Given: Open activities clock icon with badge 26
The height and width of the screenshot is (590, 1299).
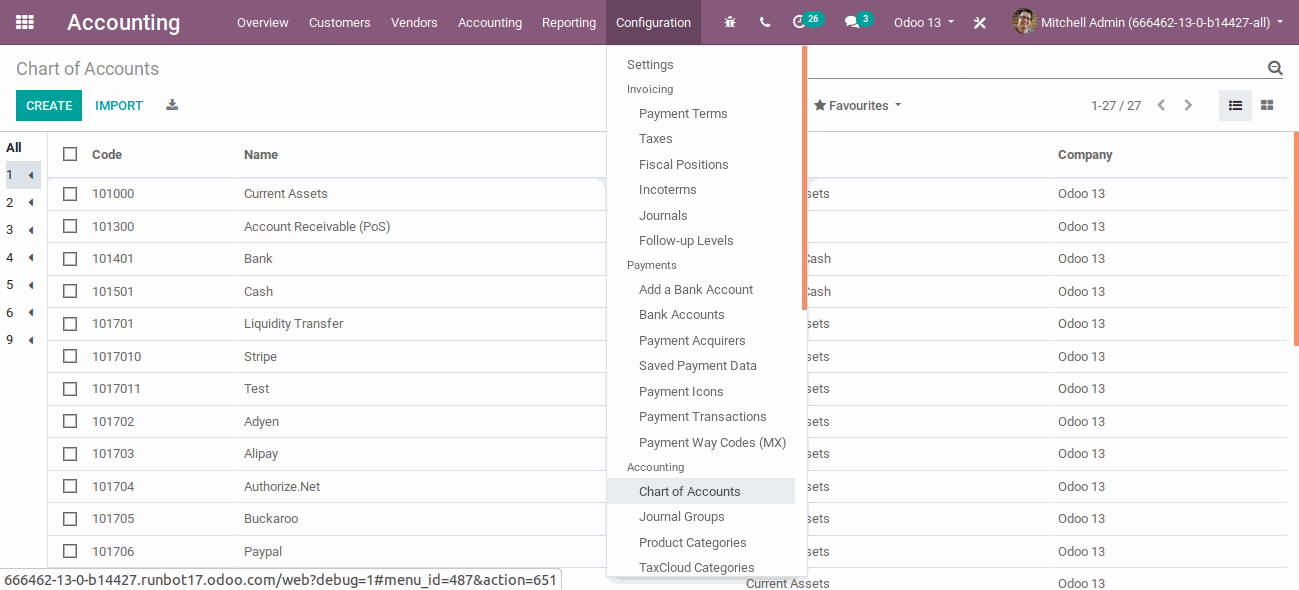Looking at the screenshot, I should point(799,22).
